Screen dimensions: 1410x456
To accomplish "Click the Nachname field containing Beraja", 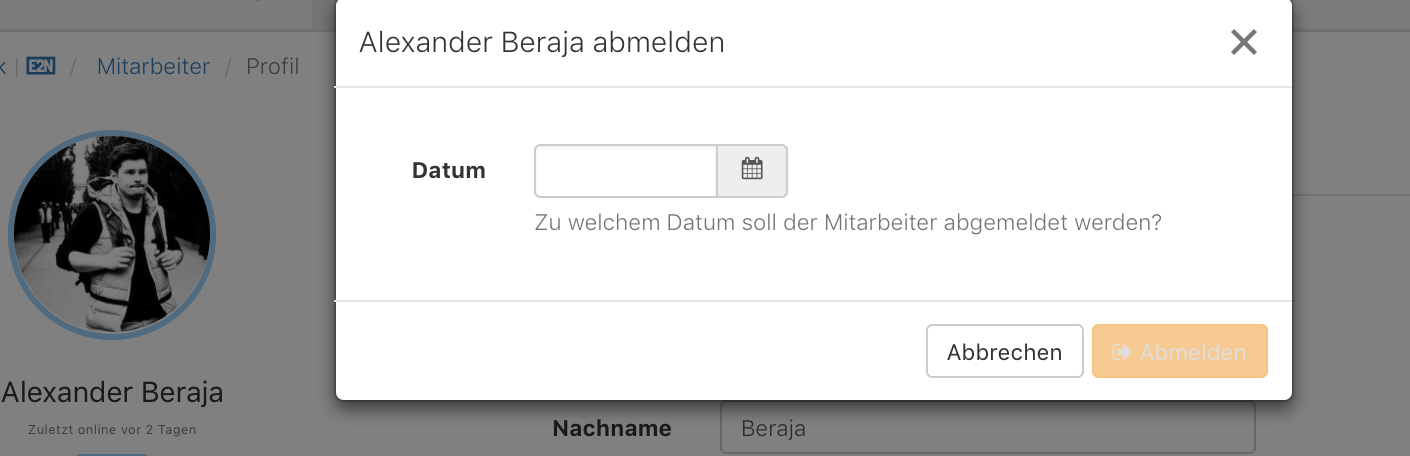I will click(x=987, y=429).
